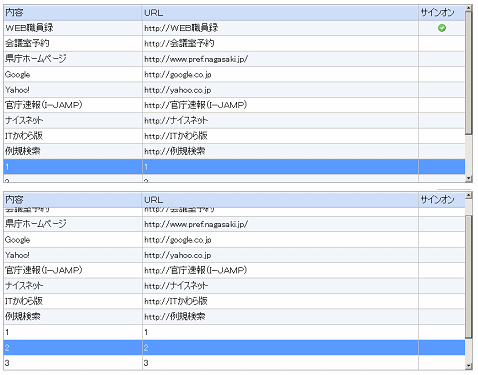Click the yahoo.co.jp URL cell in the bottom table

280,255
